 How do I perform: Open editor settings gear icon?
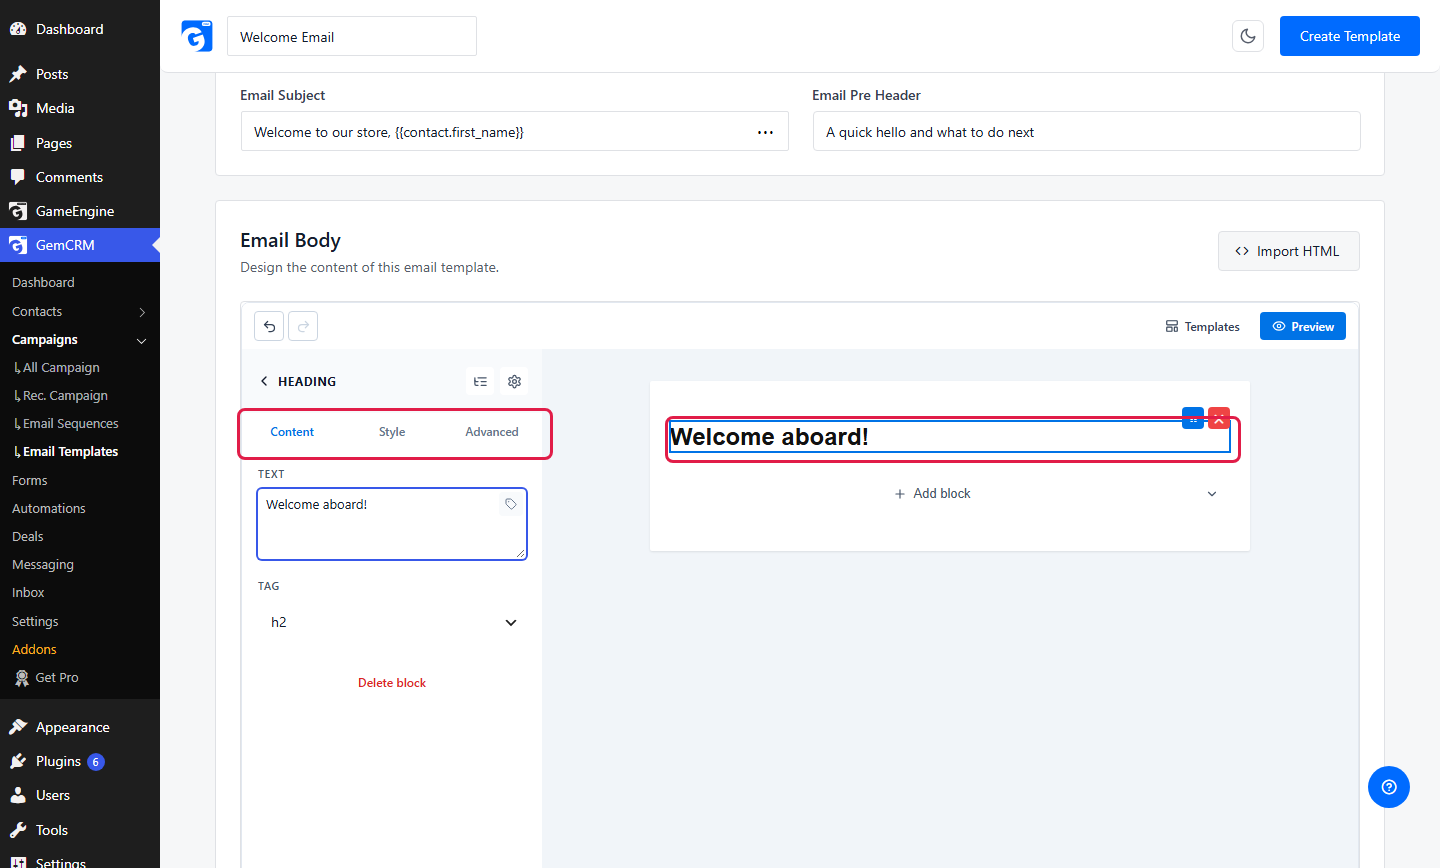[515, 381]
